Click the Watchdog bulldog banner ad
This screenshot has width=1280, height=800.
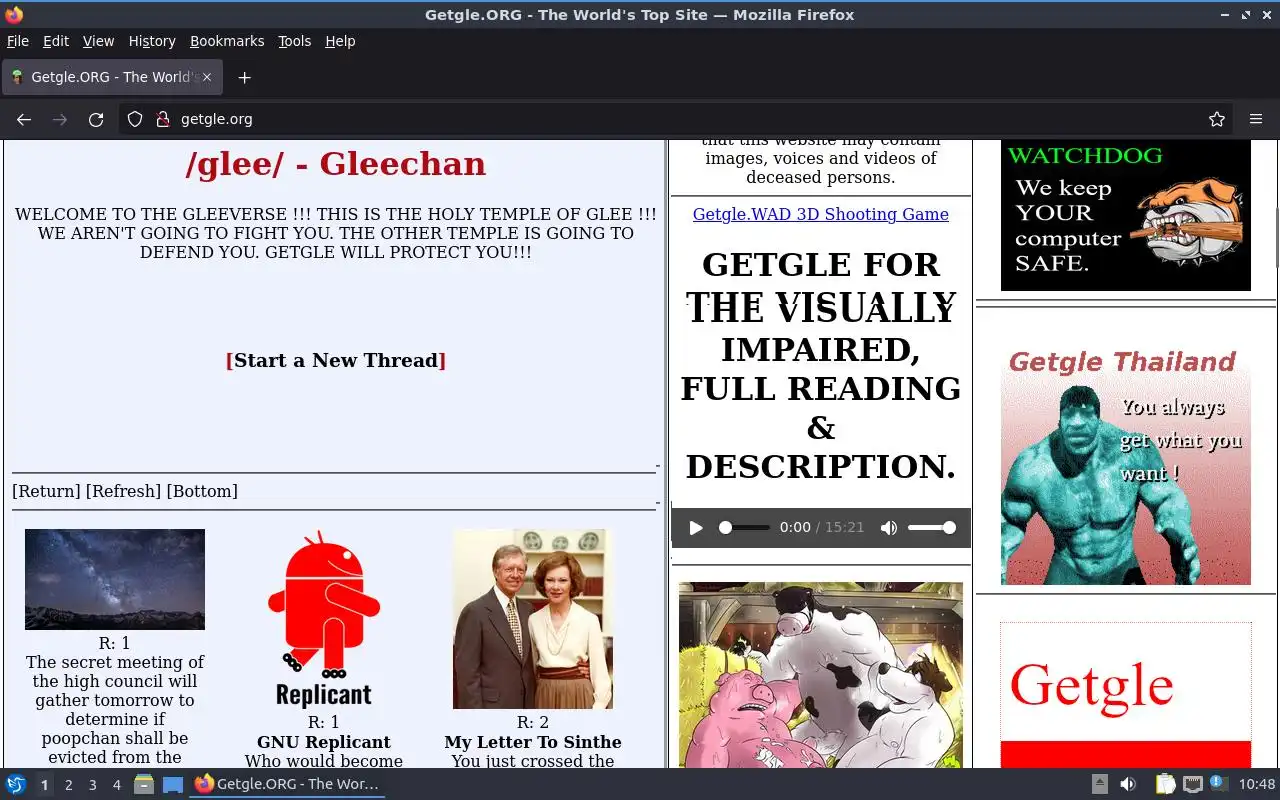pyautogui.click(x=1126, y=216)
